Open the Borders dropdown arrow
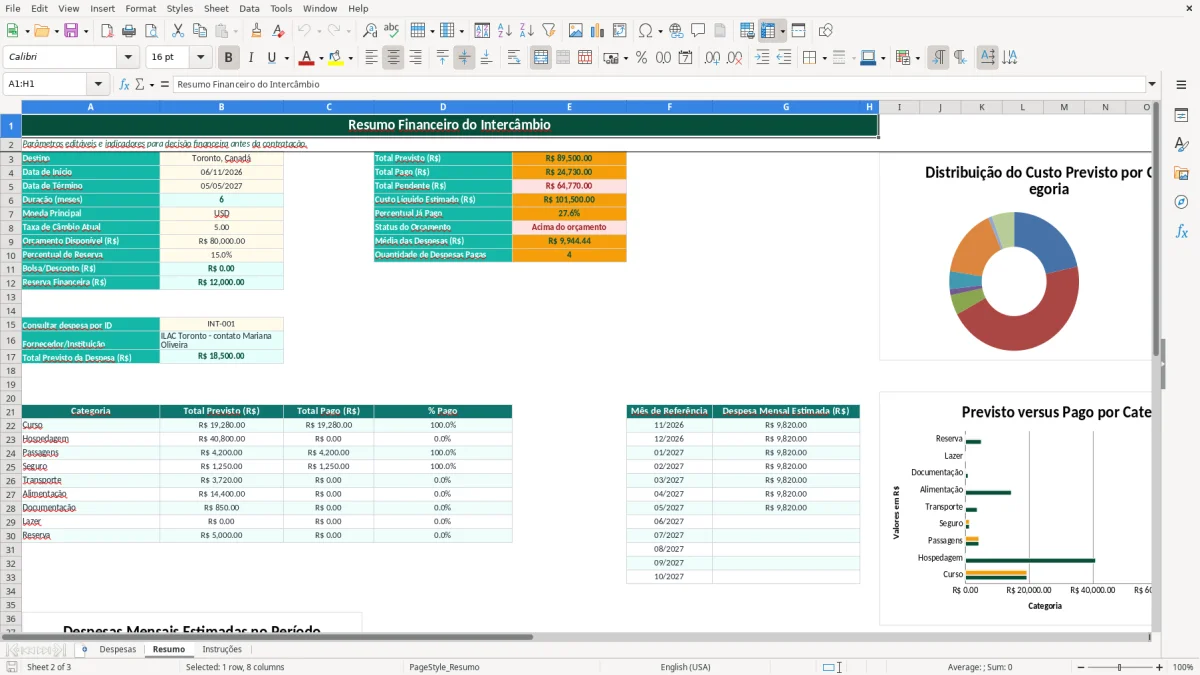This screenshot has height=675, width=1200. [x=824, y=58]
